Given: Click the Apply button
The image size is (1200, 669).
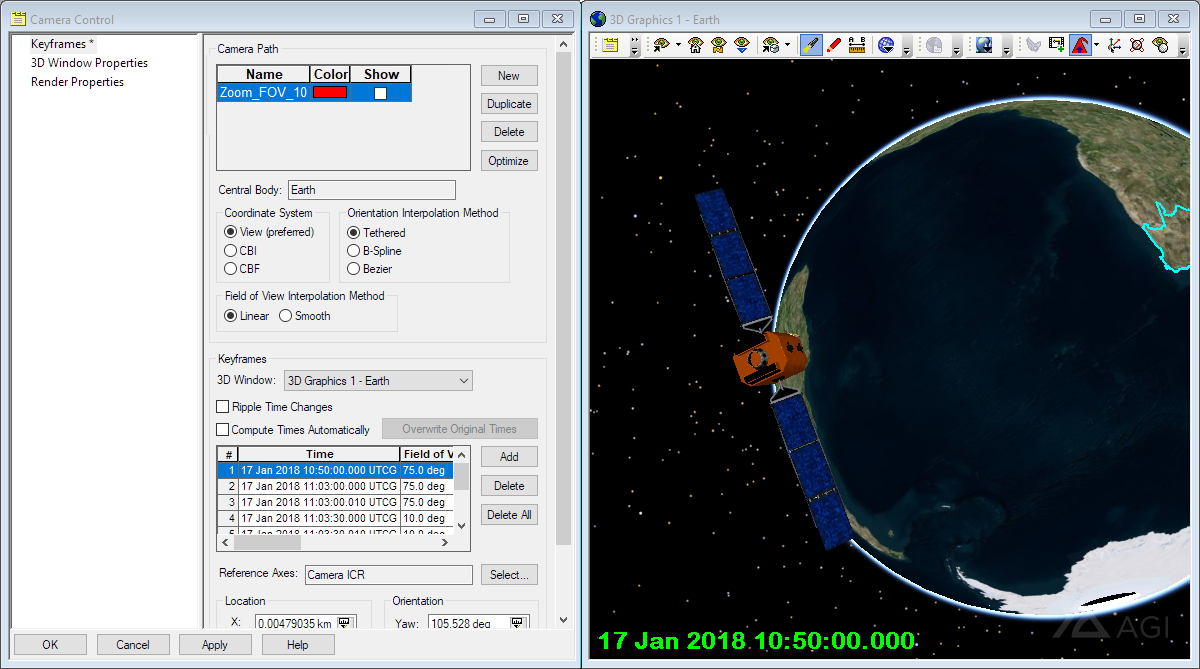Looking at the screenshot, I should click(x=215, y=645).
